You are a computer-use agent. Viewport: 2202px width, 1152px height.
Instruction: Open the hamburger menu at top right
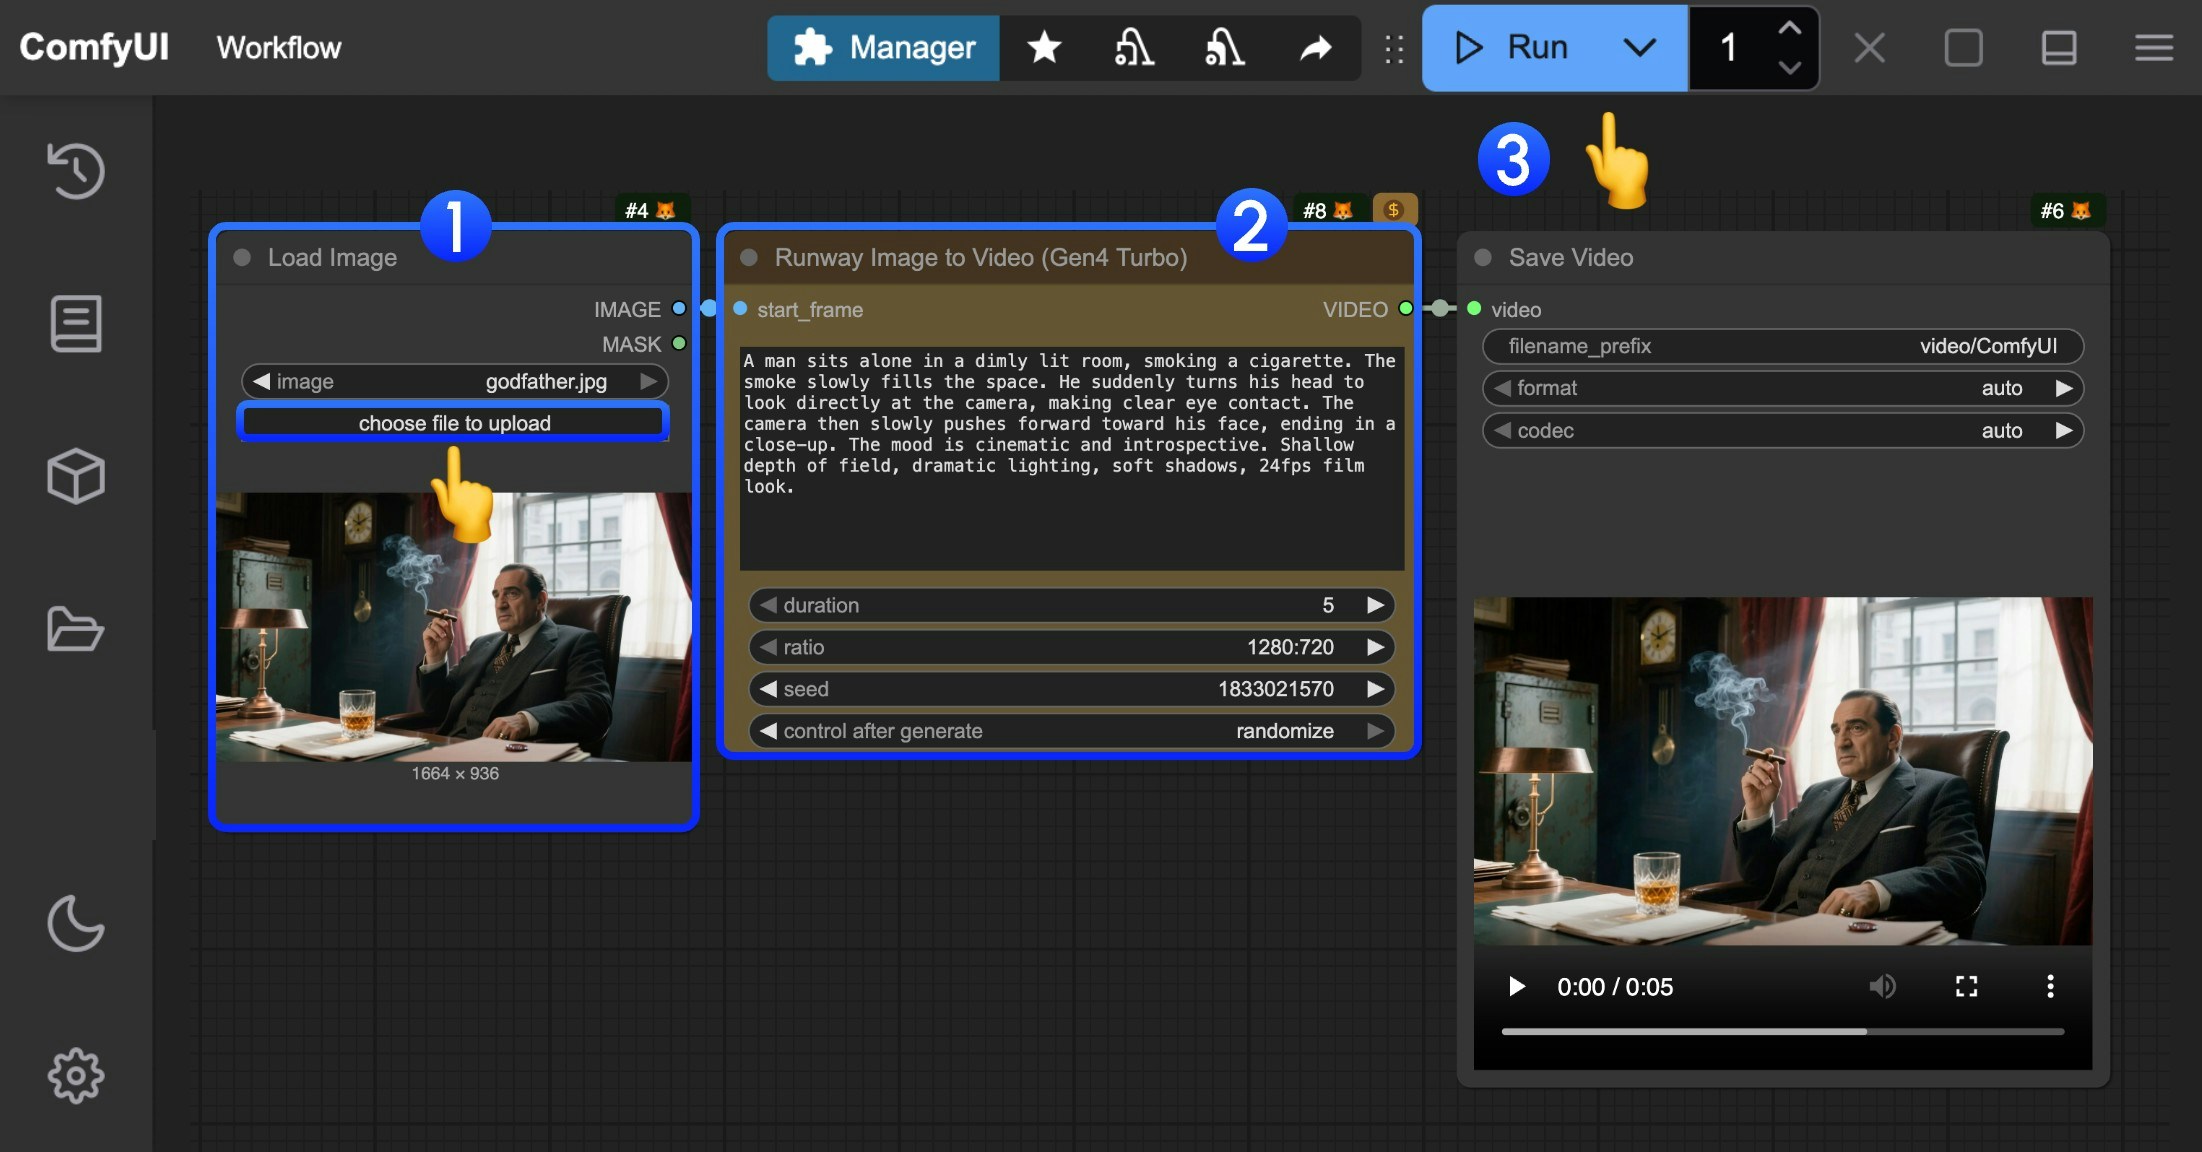[x=2155, y=47]
